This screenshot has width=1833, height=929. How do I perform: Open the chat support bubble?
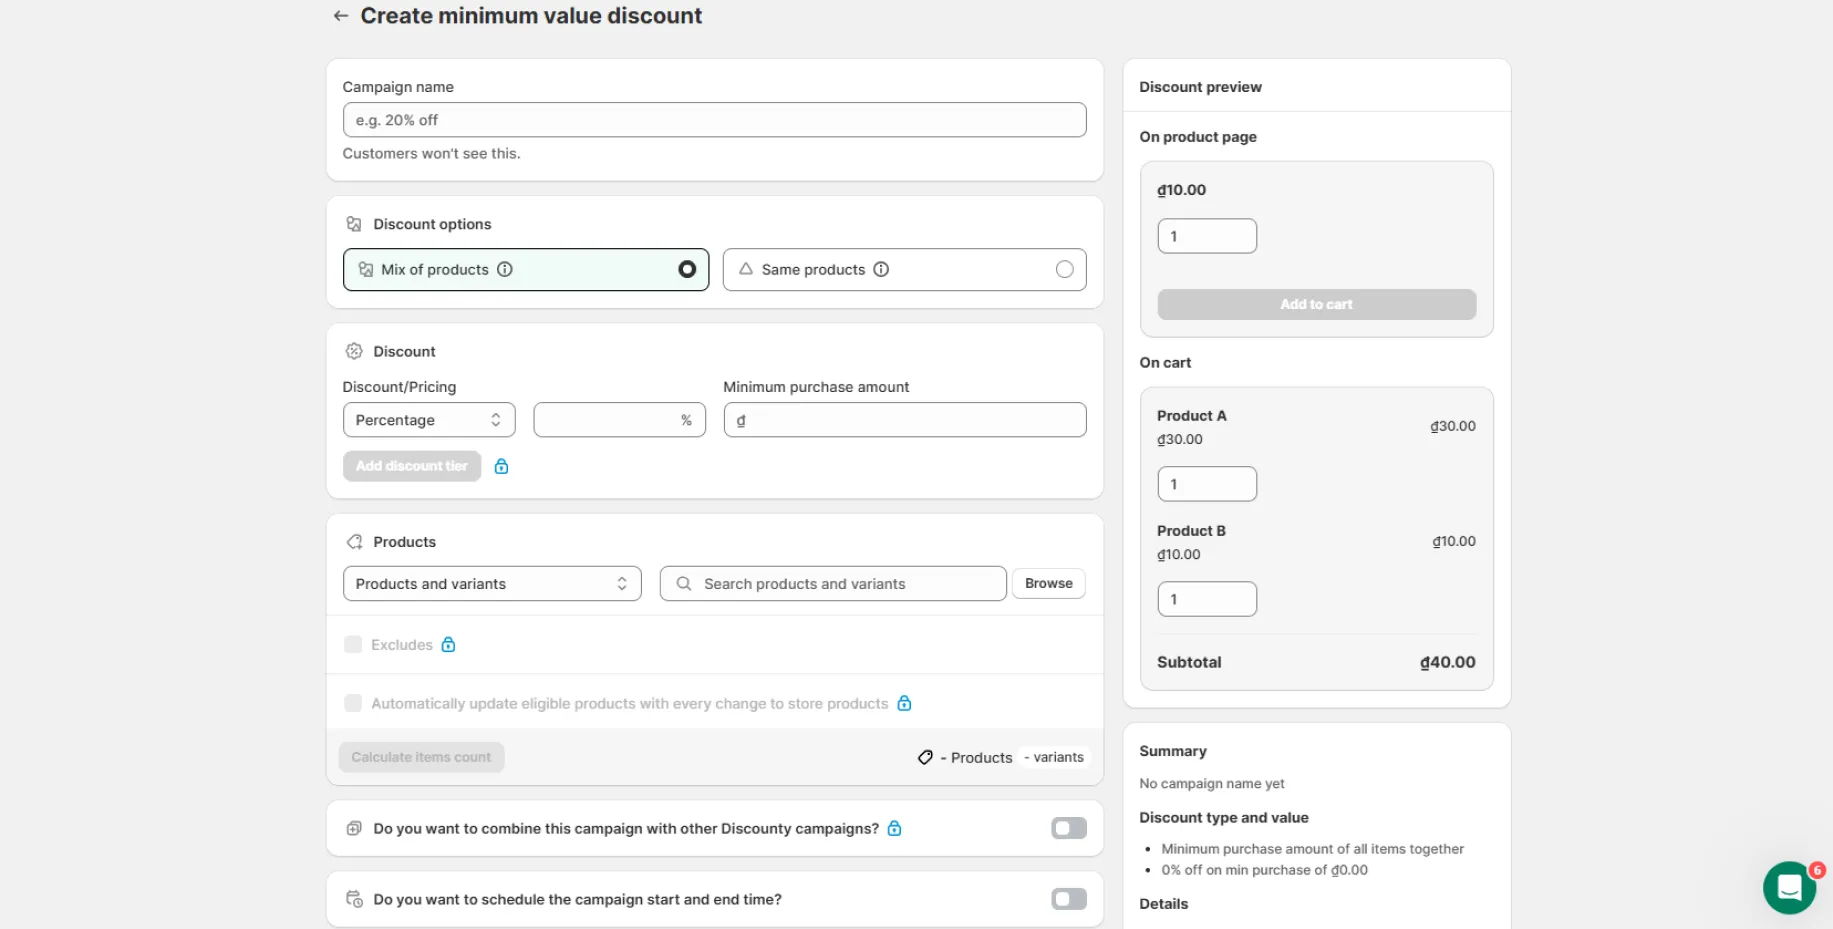[x=1789, y=887]
